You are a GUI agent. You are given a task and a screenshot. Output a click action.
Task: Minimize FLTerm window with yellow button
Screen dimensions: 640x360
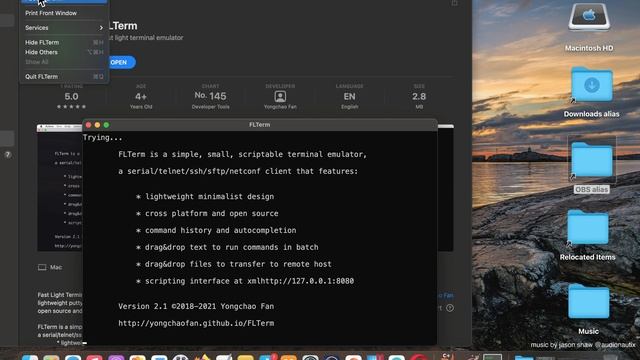(x=97, y=125)
